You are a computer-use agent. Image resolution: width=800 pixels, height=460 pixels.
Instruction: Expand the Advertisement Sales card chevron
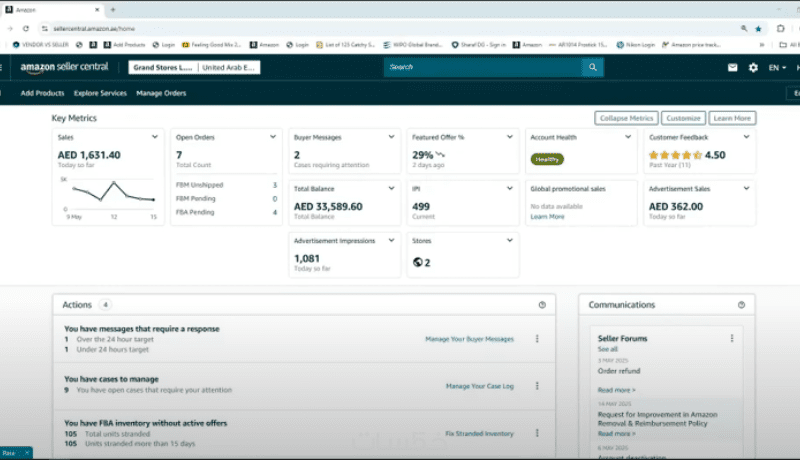pos(746,188)
